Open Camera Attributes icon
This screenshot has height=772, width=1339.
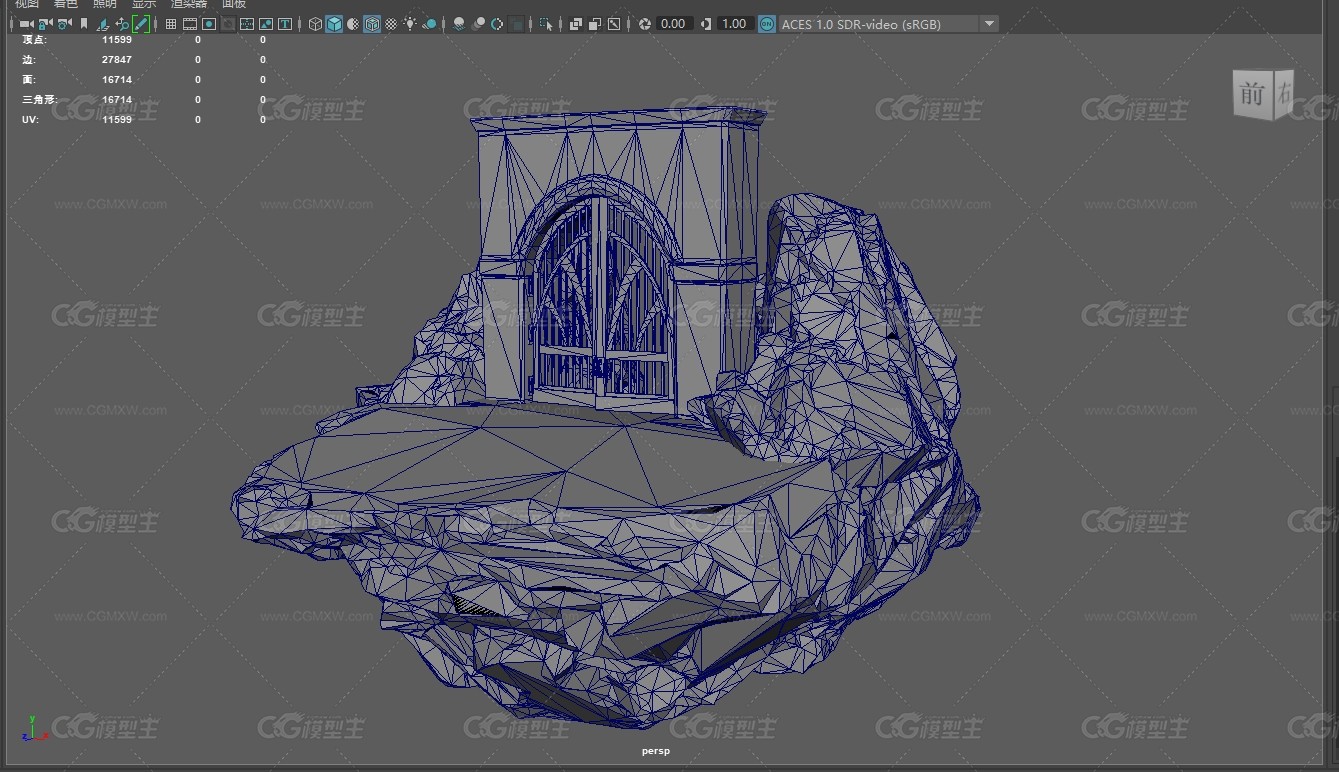tap(64, 24)
